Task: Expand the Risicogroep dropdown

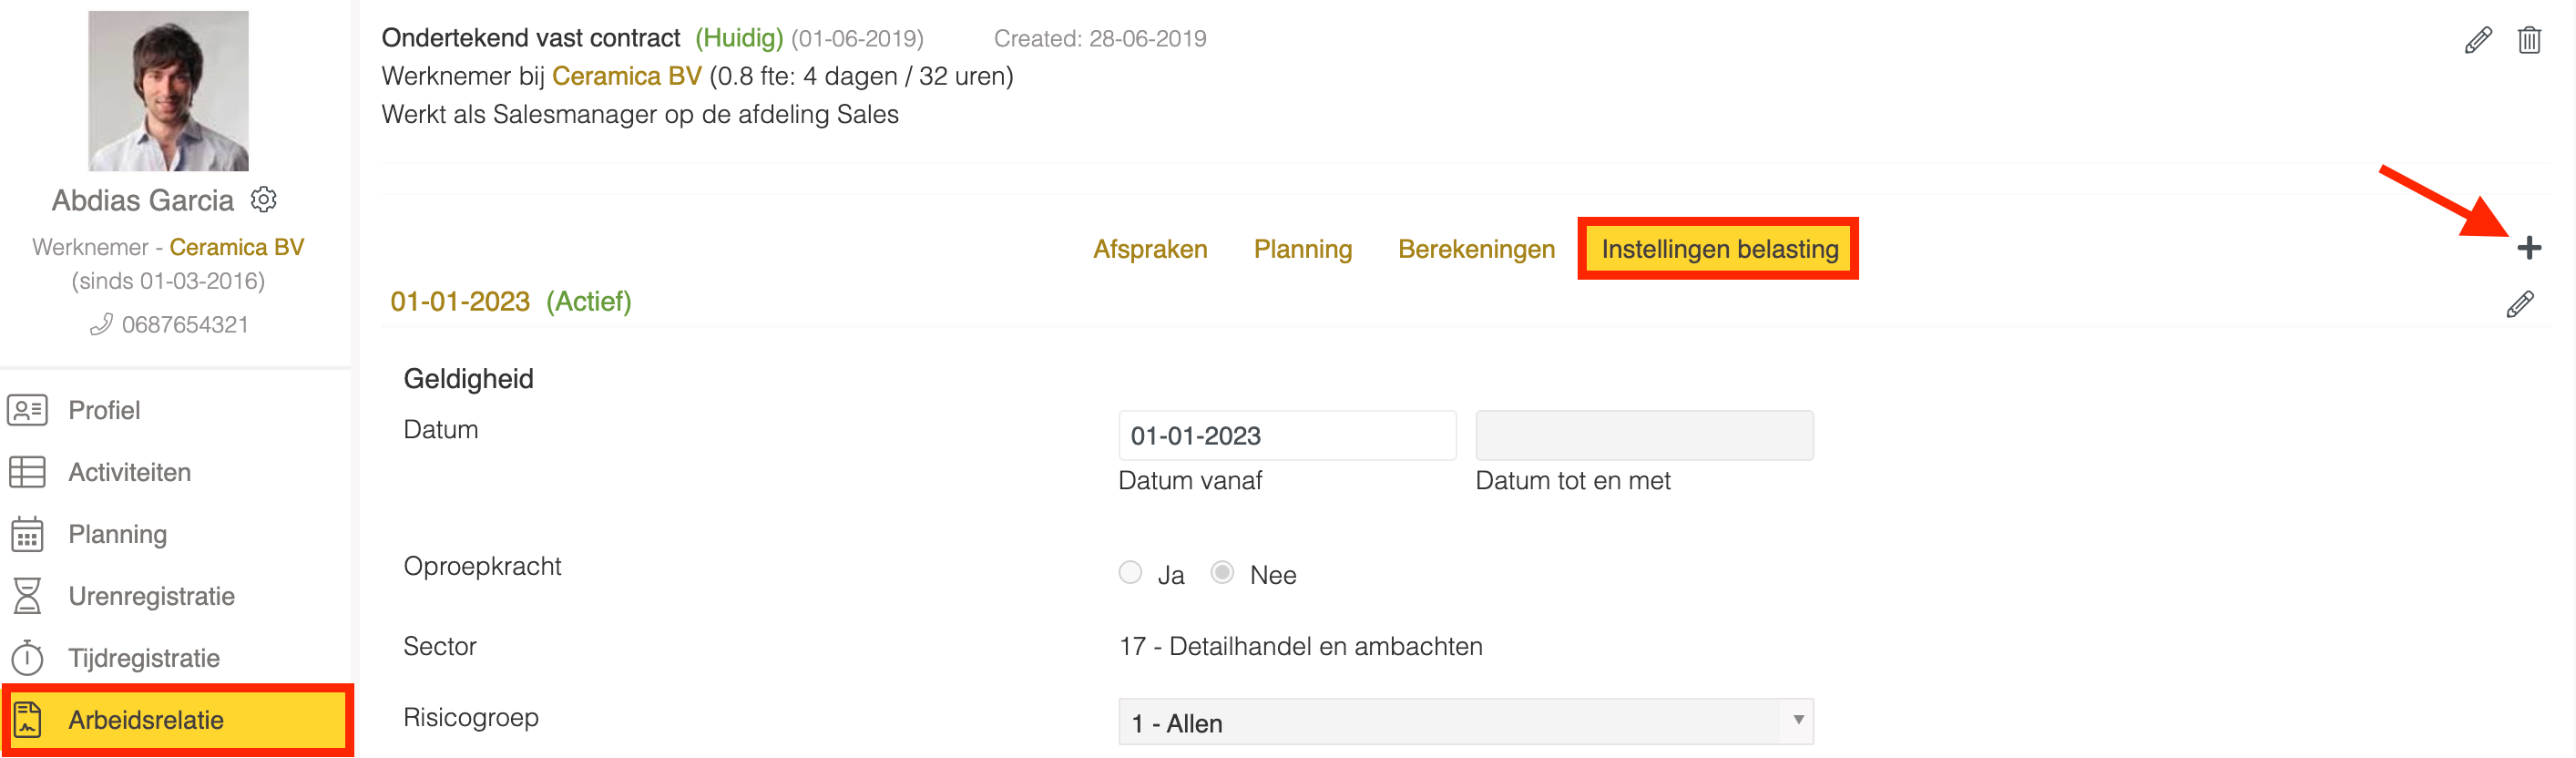Action: pos(1465,722)
